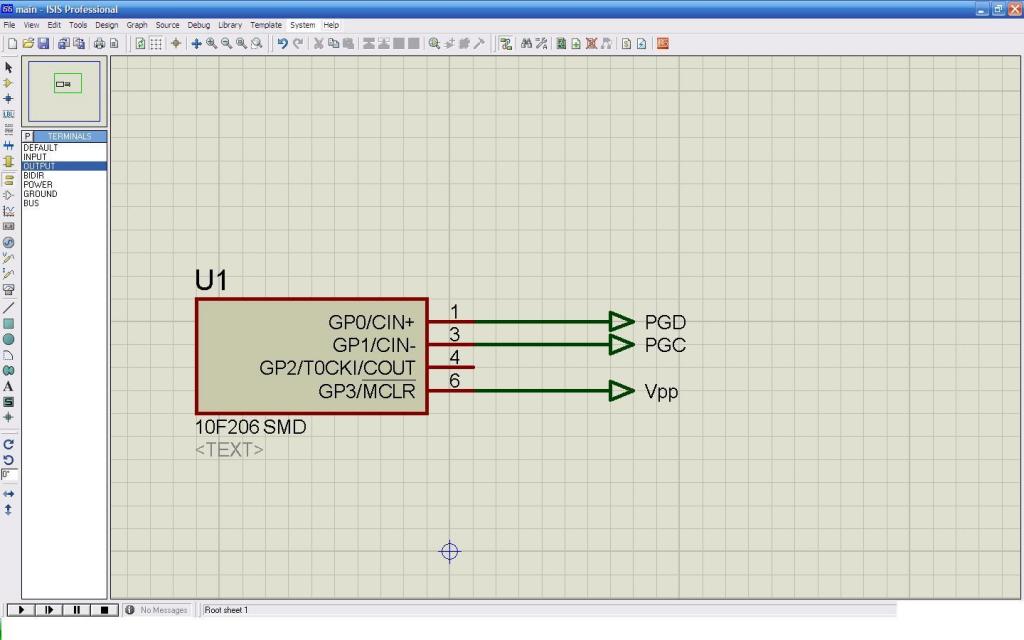Click the Zoom In magnifier icon

click(212, 44)
